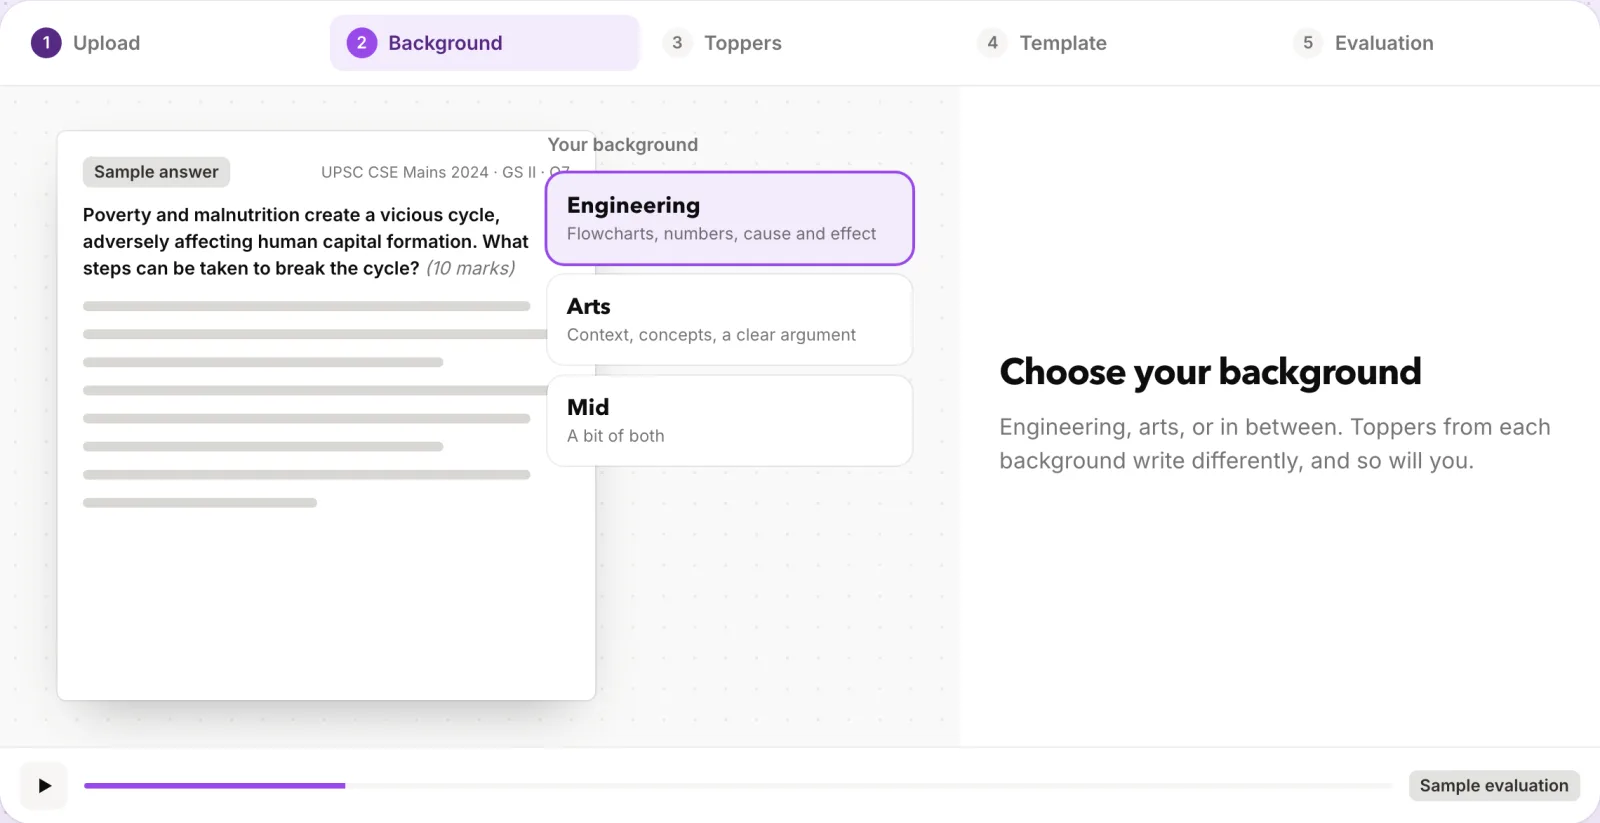Click the step 1 number badge
Viewport: 1600px width, 823px height.
[x=46, y=43]
